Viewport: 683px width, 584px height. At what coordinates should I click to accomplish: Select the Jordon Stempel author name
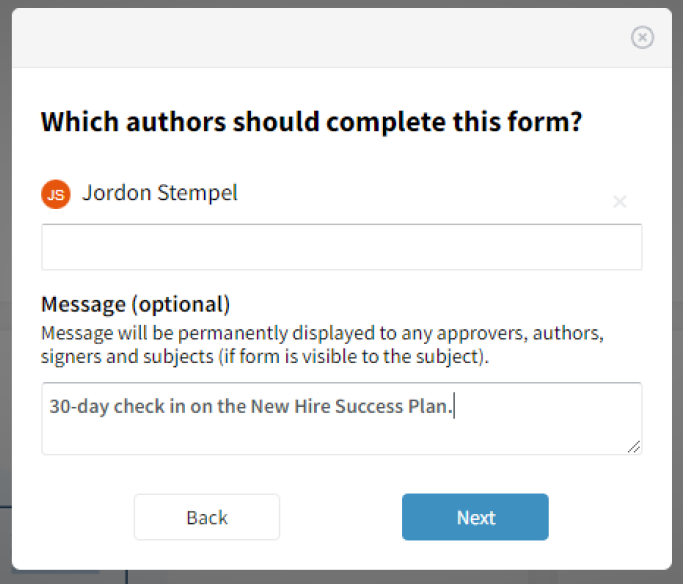click(x=160, y=193)
